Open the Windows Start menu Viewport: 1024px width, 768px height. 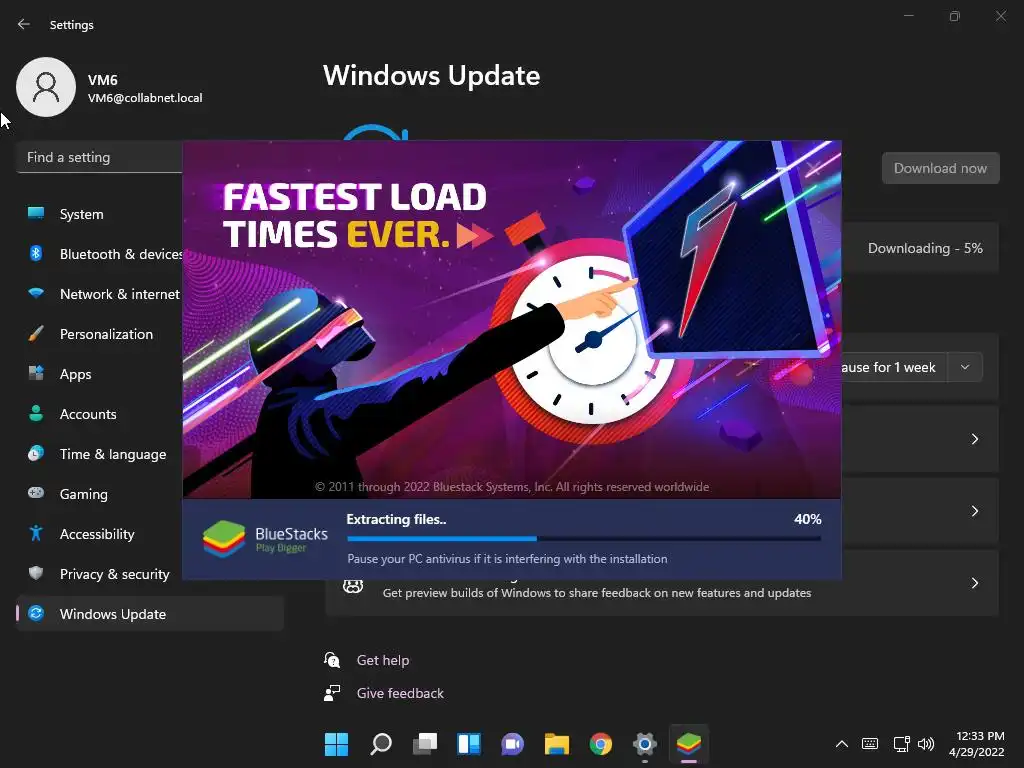[x=336, y=744]
